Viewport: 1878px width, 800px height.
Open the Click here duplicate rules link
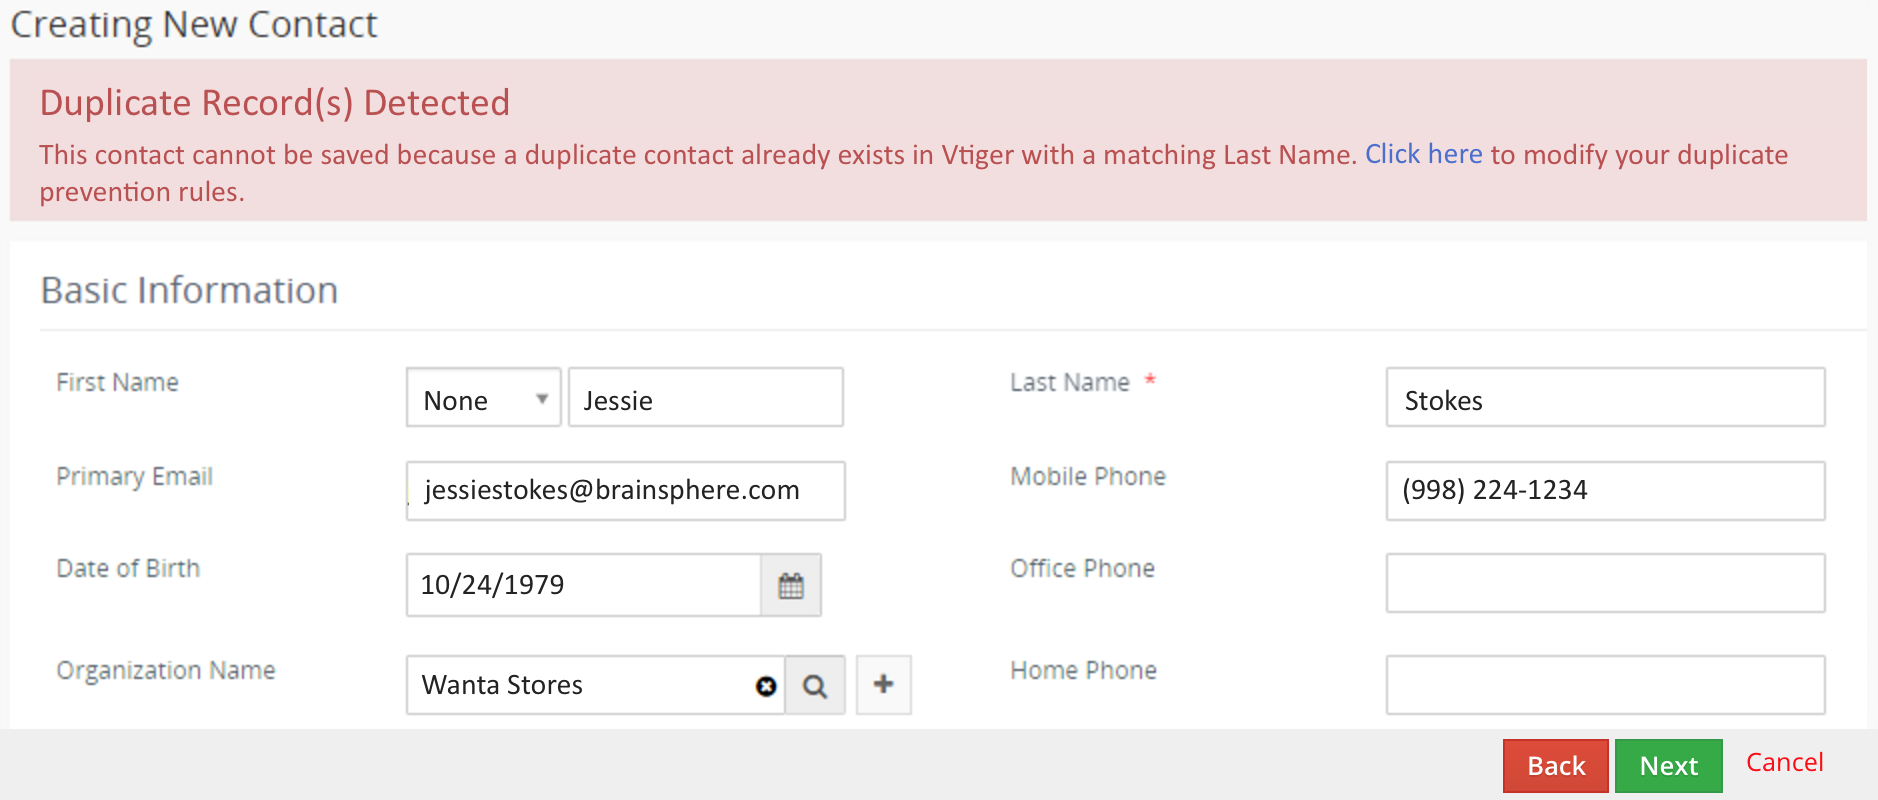pyautogui.click(x=1423, y=154)
